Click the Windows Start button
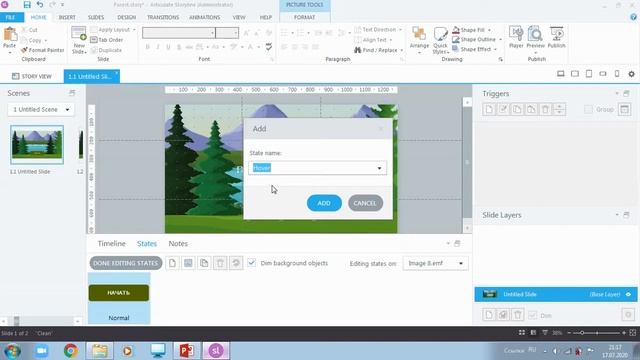This screenshot has height=360, width=640. click(13, 351)
